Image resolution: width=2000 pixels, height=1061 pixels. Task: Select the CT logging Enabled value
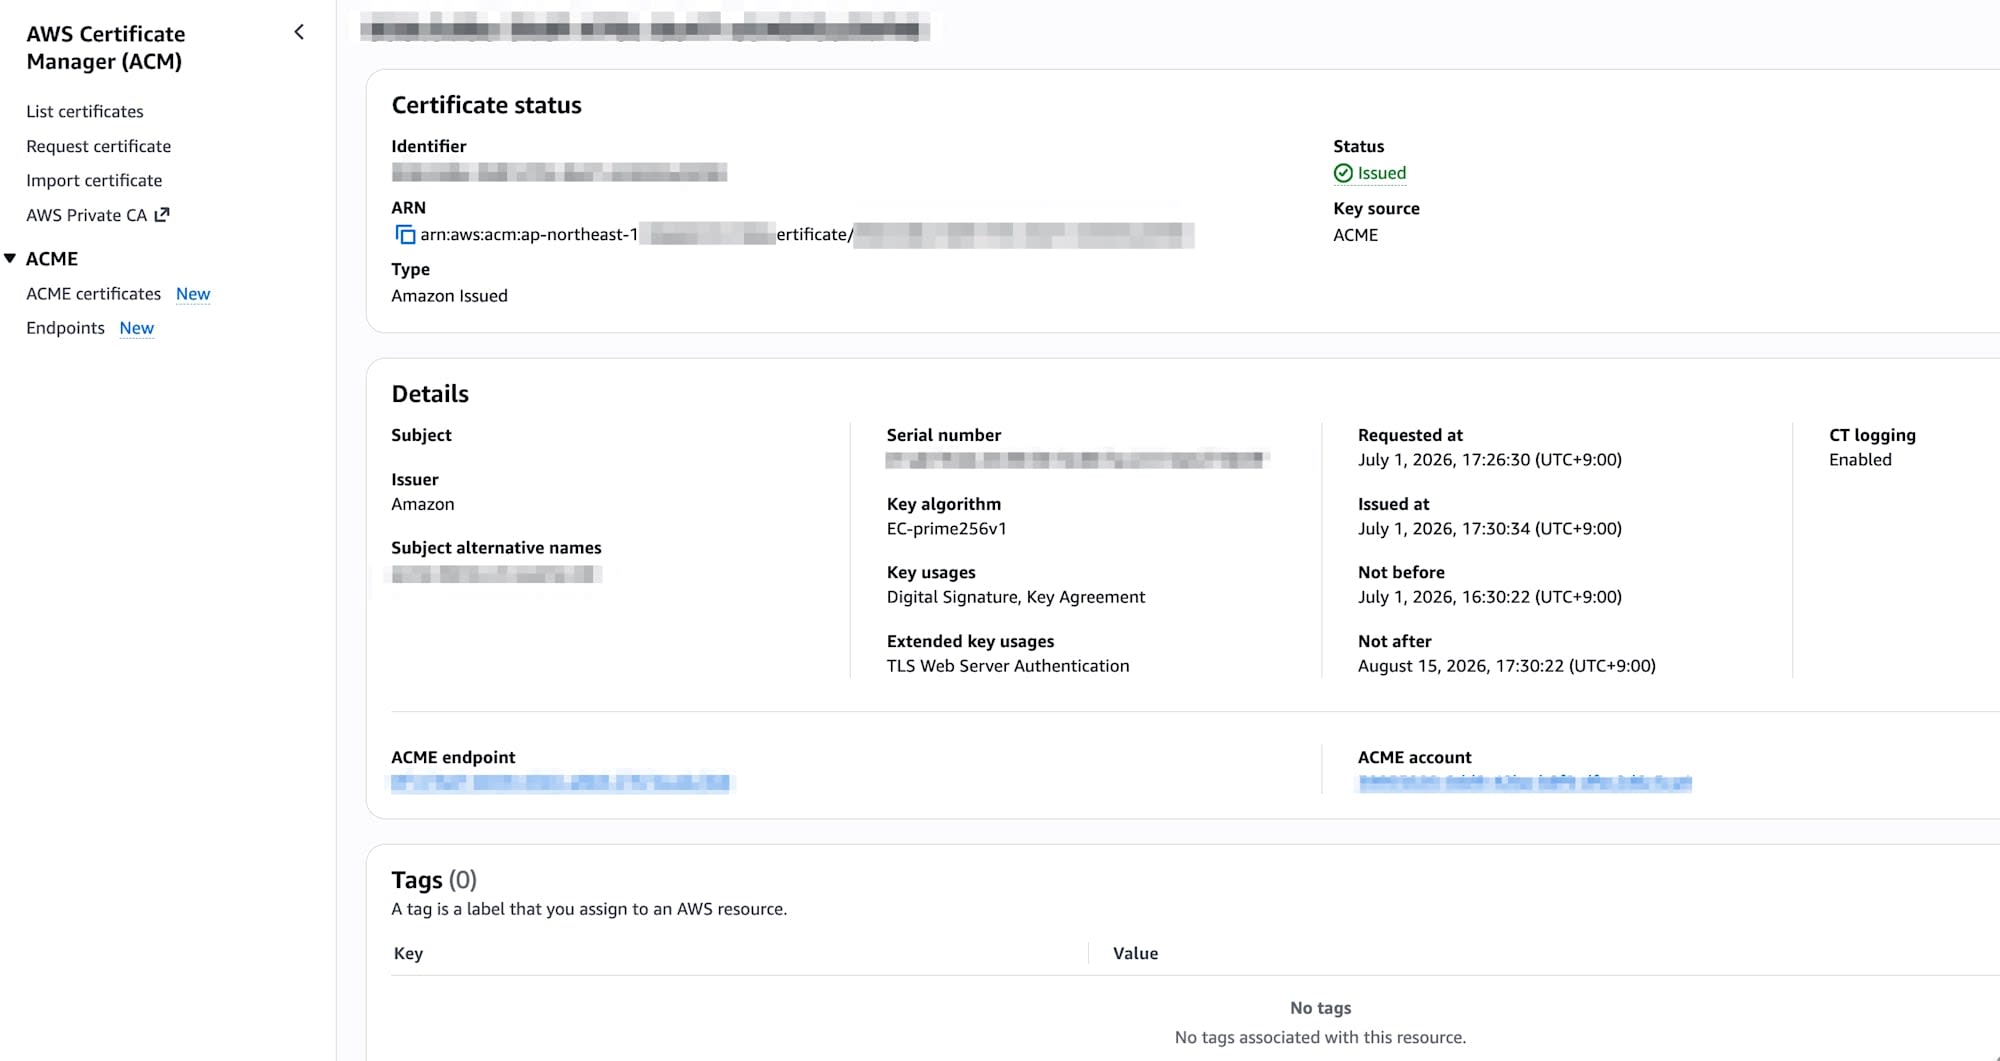coord(1860,460)
